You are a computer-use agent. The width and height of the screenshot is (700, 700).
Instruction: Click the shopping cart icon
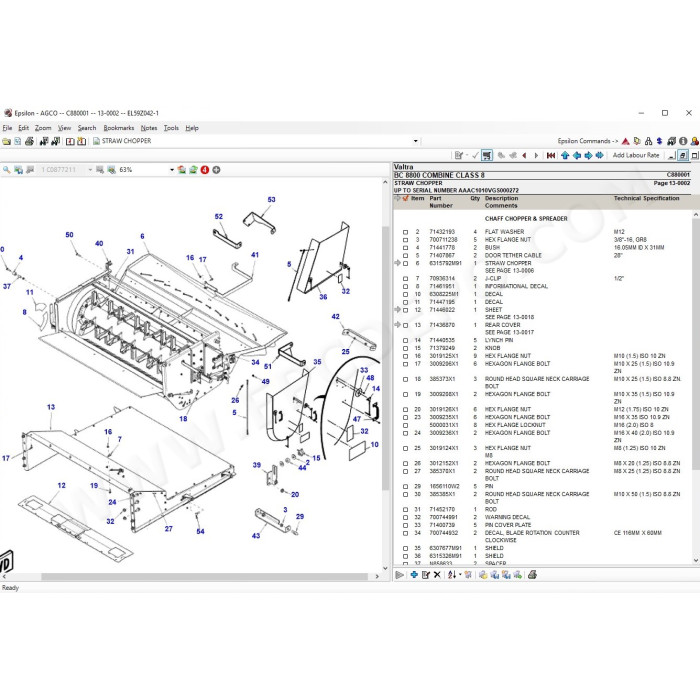[487, 155]
